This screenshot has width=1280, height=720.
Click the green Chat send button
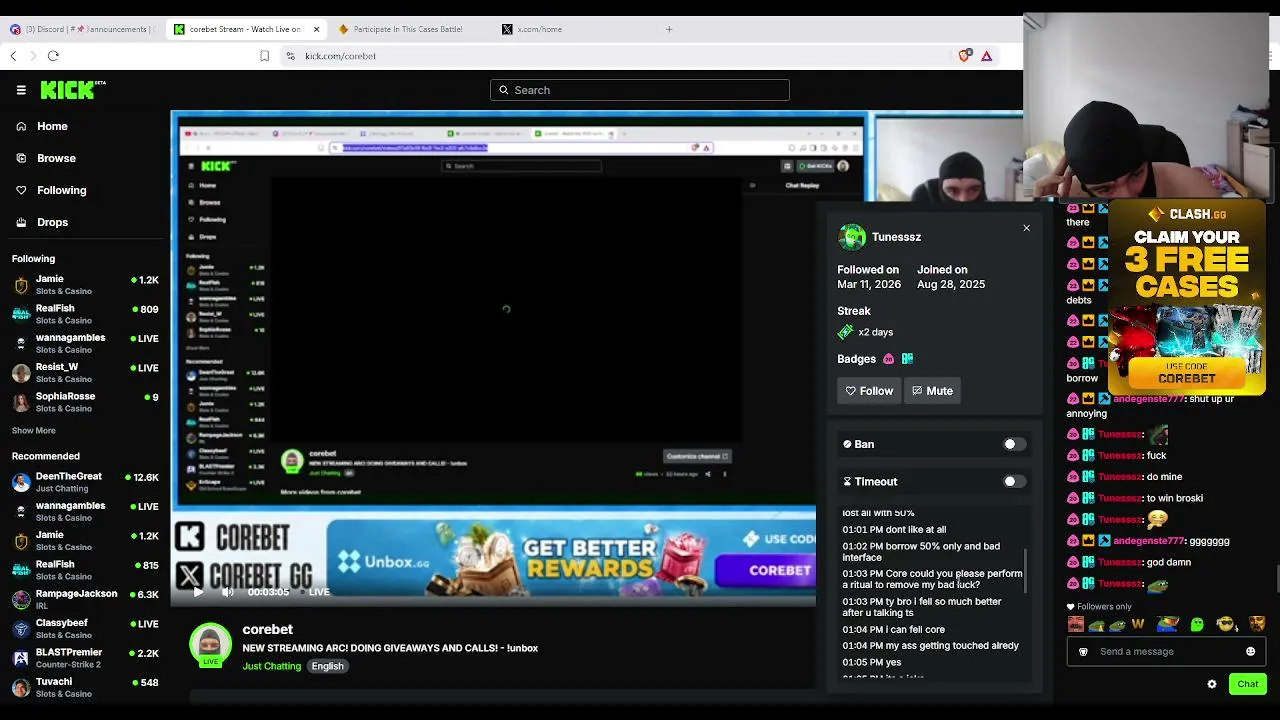click(x=1248, y=684)
